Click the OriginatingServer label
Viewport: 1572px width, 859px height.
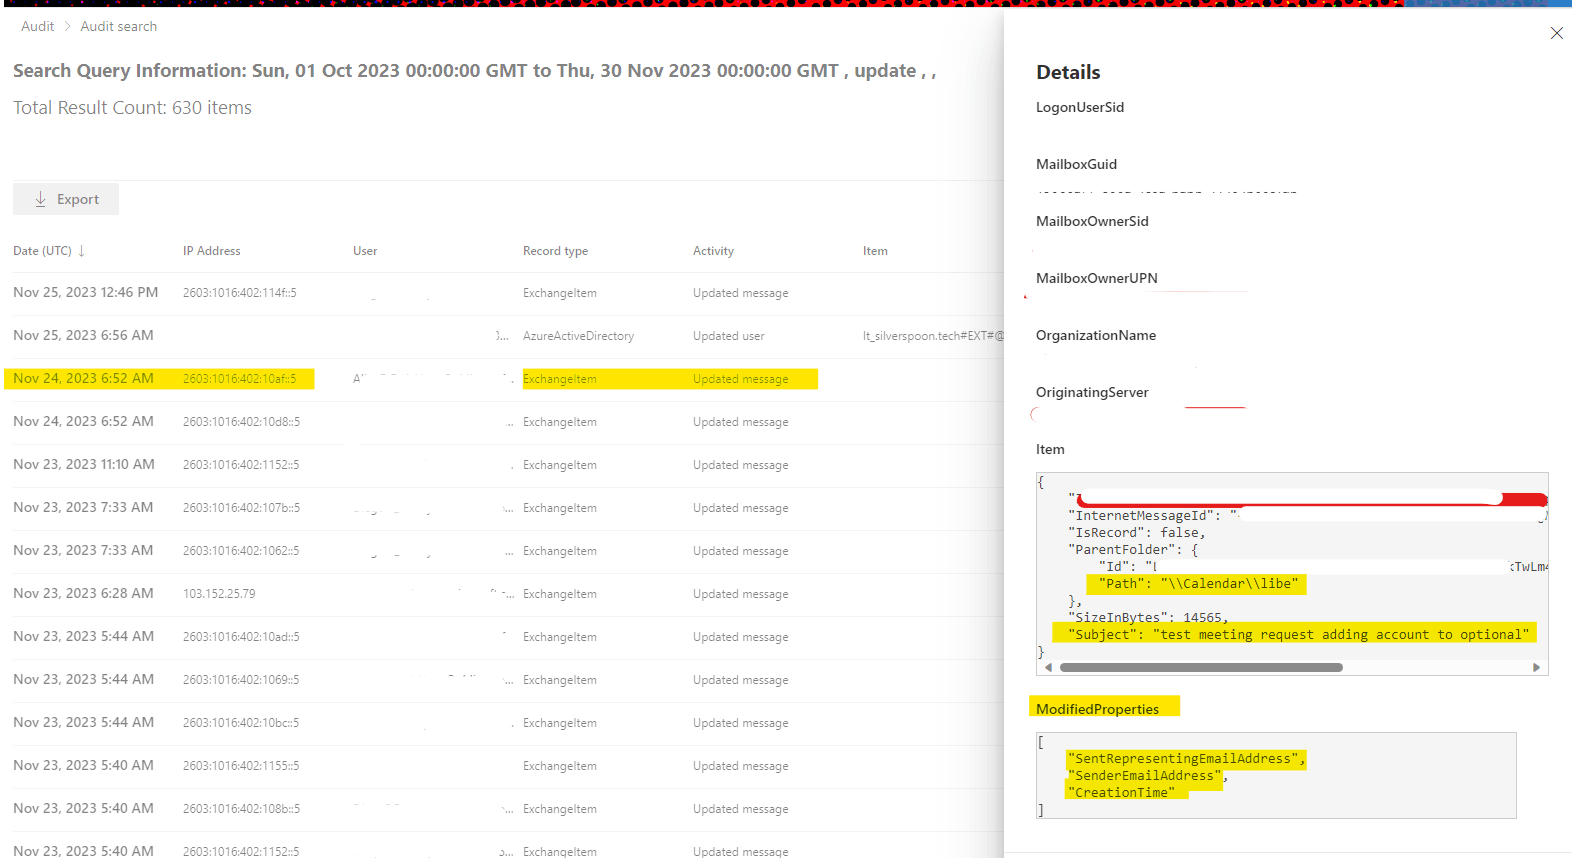(x=1092, y=392)
